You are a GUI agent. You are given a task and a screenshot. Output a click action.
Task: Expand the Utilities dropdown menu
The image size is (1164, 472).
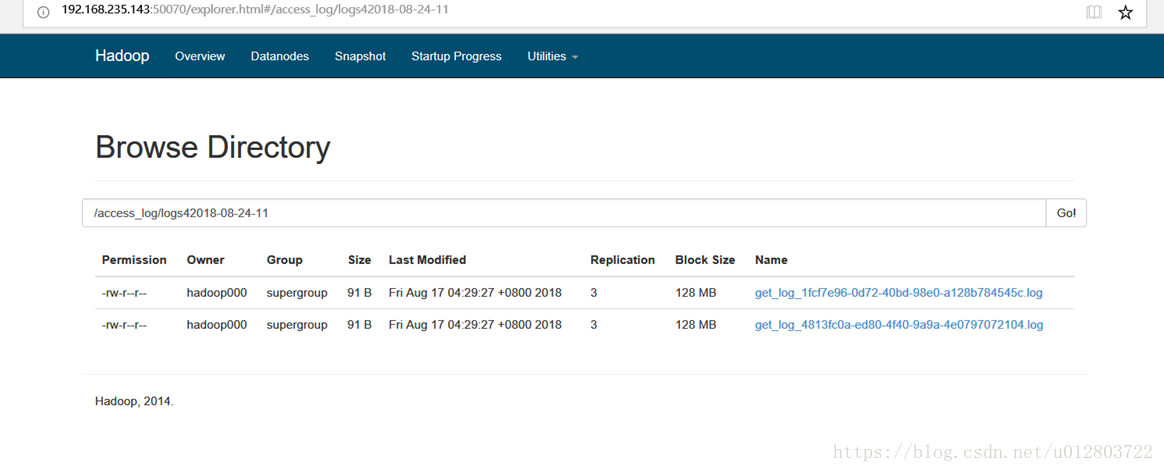(552, 56)
